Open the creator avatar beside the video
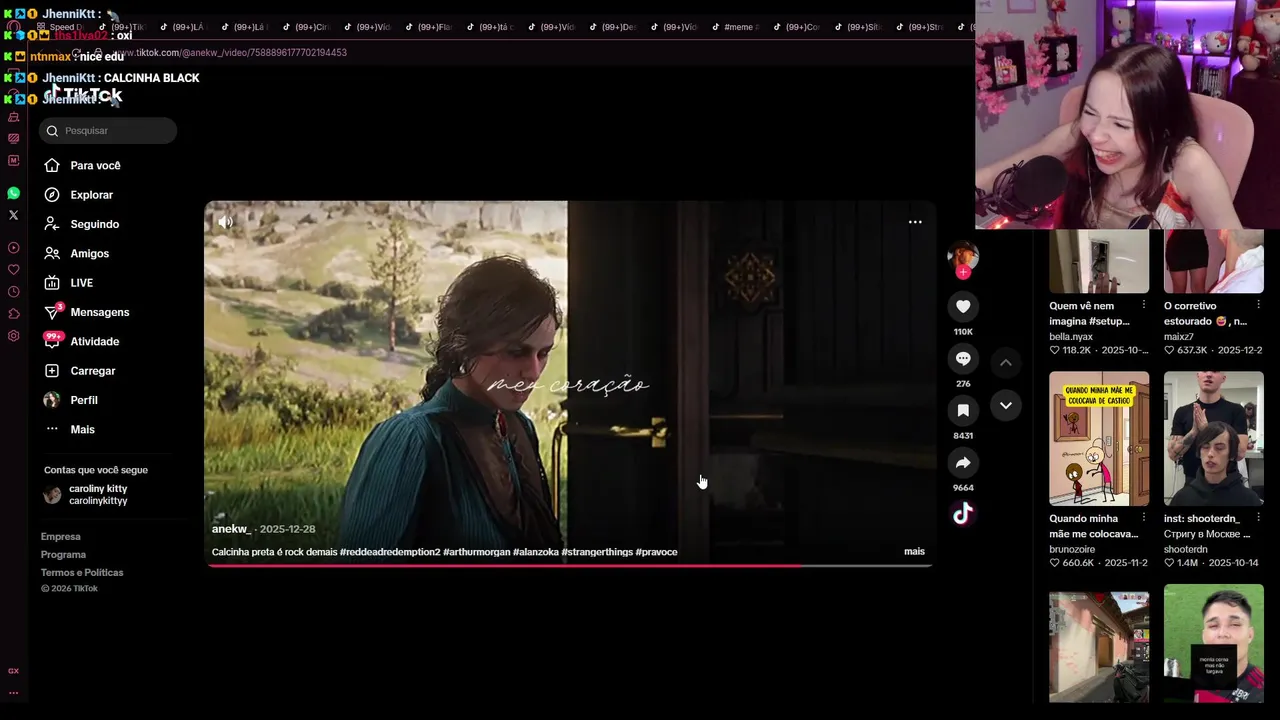This screenshot has height=720, width=1280. point(962,256)
